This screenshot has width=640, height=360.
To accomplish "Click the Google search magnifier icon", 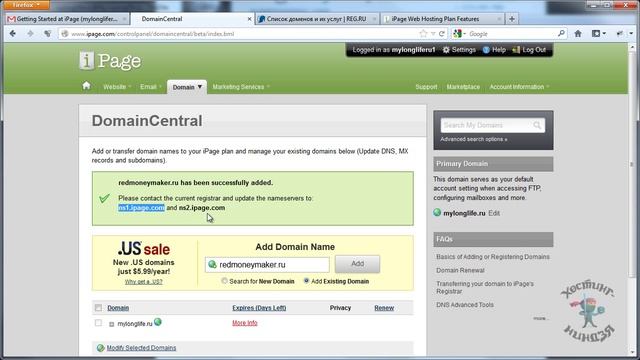I will (x=561, y=33).
